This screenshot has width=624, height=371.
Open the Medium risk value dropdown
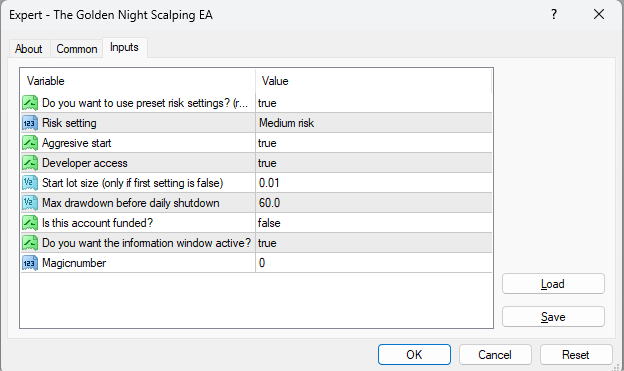[374, 123]
